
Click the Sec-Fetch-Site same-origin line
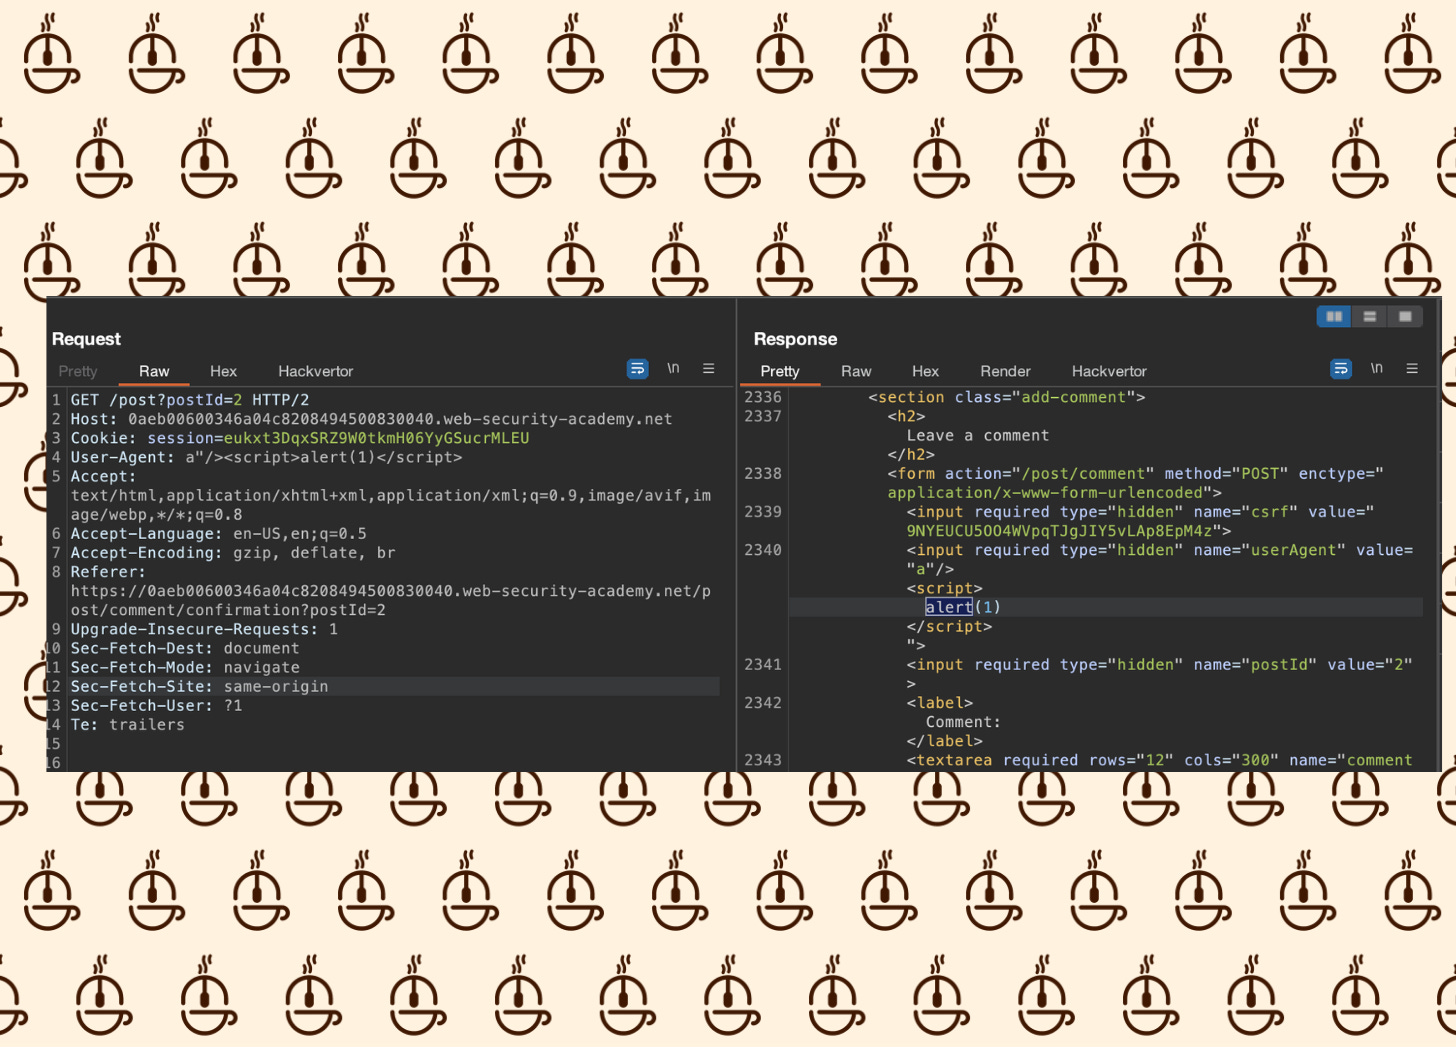pos(199,686)
